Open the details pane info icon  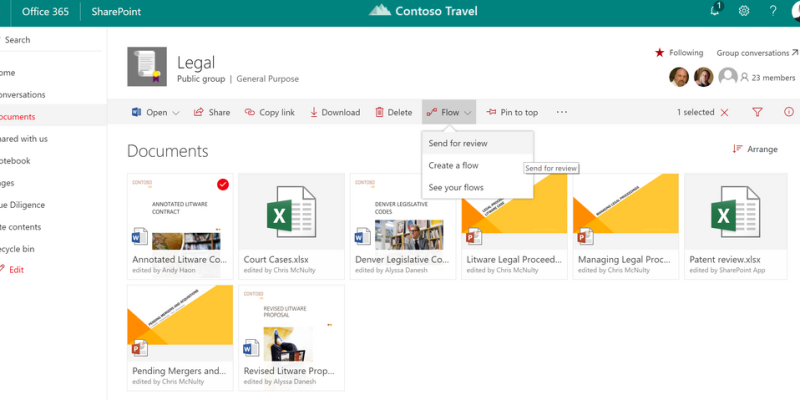pos(789,112)
